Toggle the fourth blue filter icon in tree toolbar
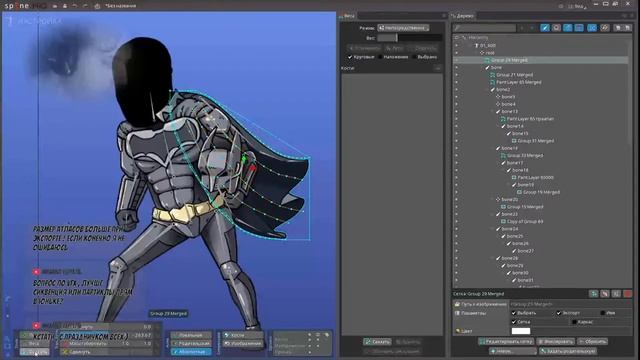The image size is (640, 360). click(579, 28)
